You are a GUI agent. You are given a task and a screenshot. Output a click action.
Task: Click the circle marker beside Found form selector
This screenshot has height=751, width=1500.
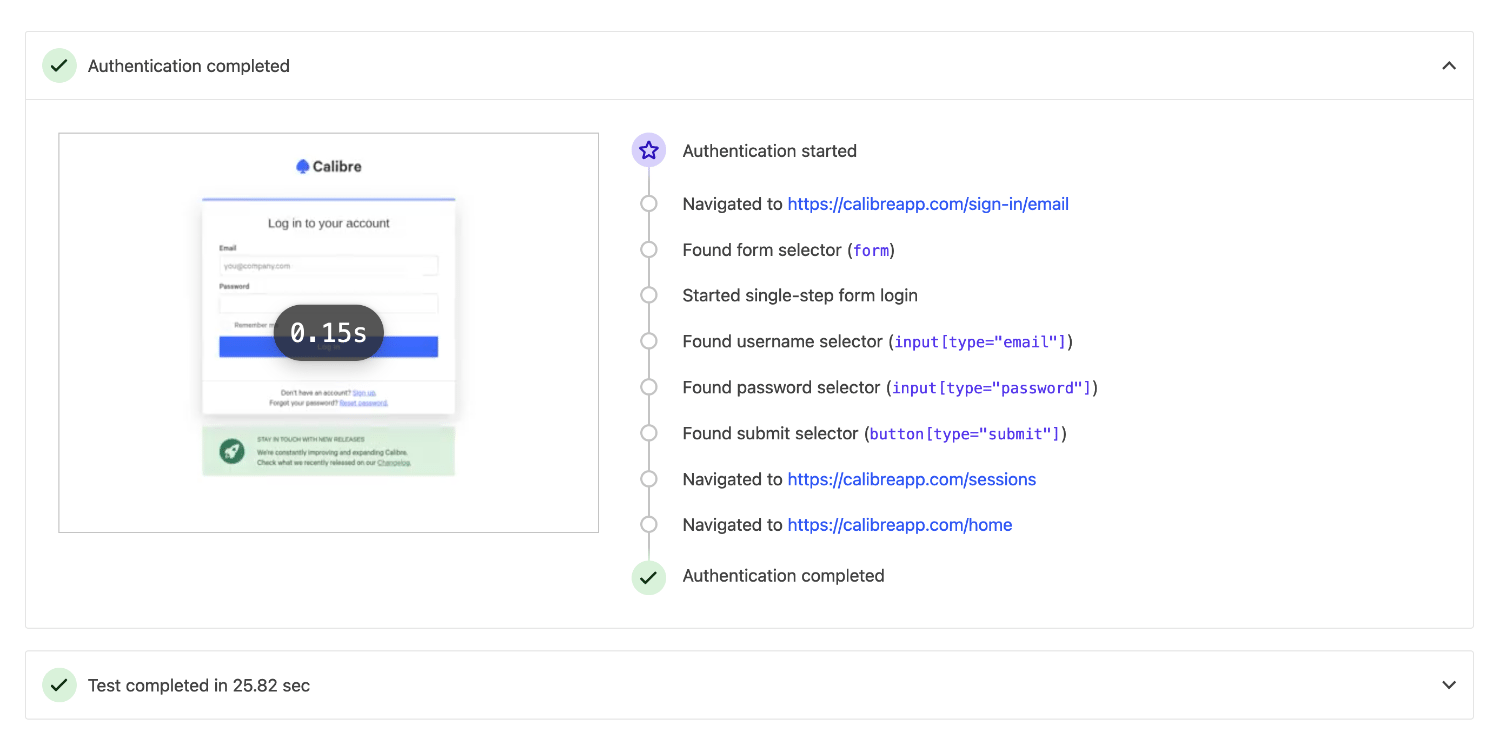[648, 249]
